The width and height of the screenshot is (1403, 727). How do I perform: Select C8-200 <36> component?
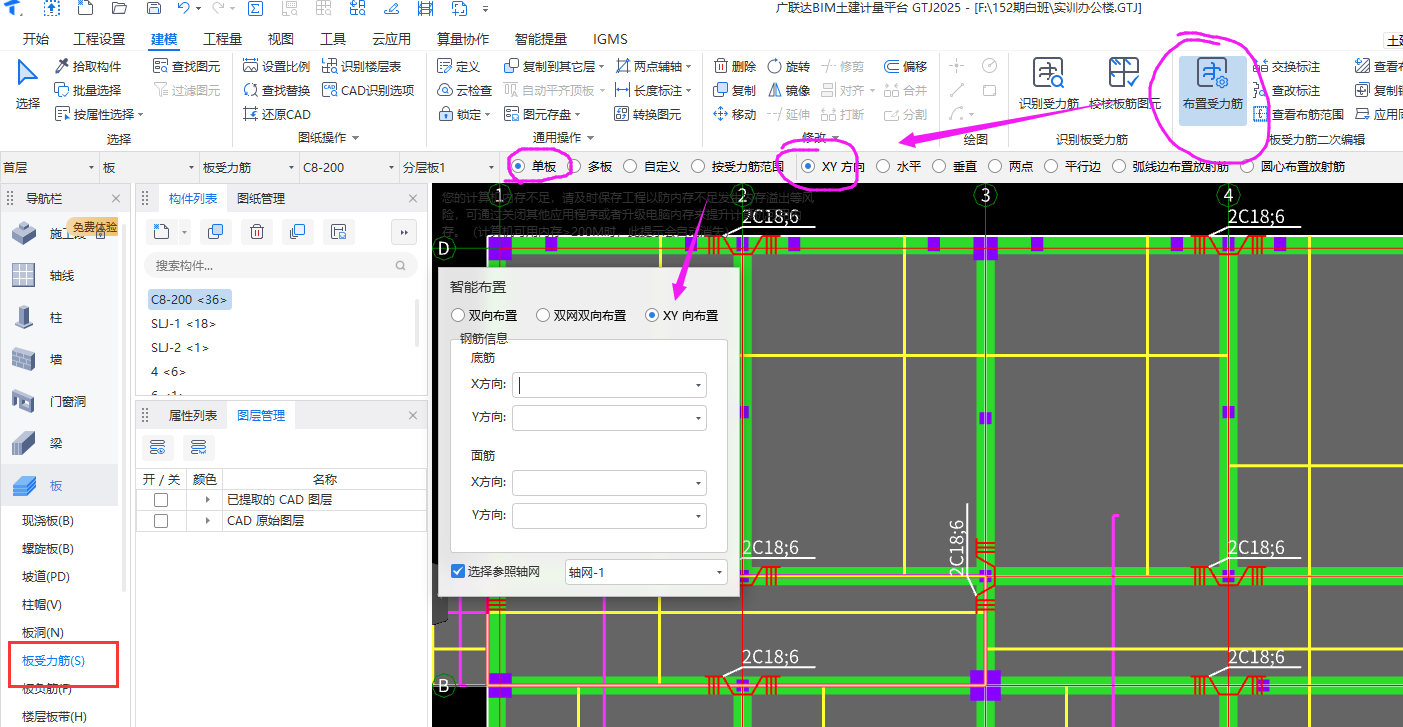click(x=189, y=299)
